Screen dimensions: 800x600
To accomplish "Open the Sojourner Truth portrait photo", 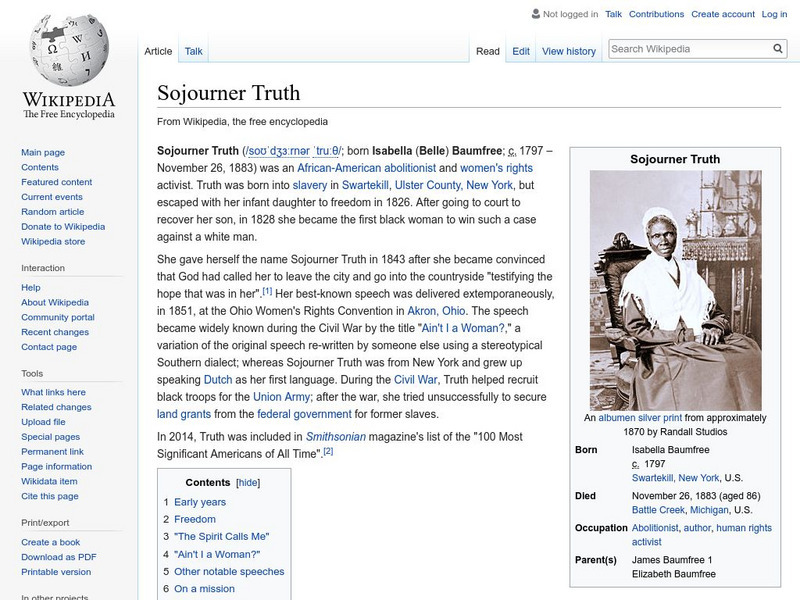I will 675,290.
